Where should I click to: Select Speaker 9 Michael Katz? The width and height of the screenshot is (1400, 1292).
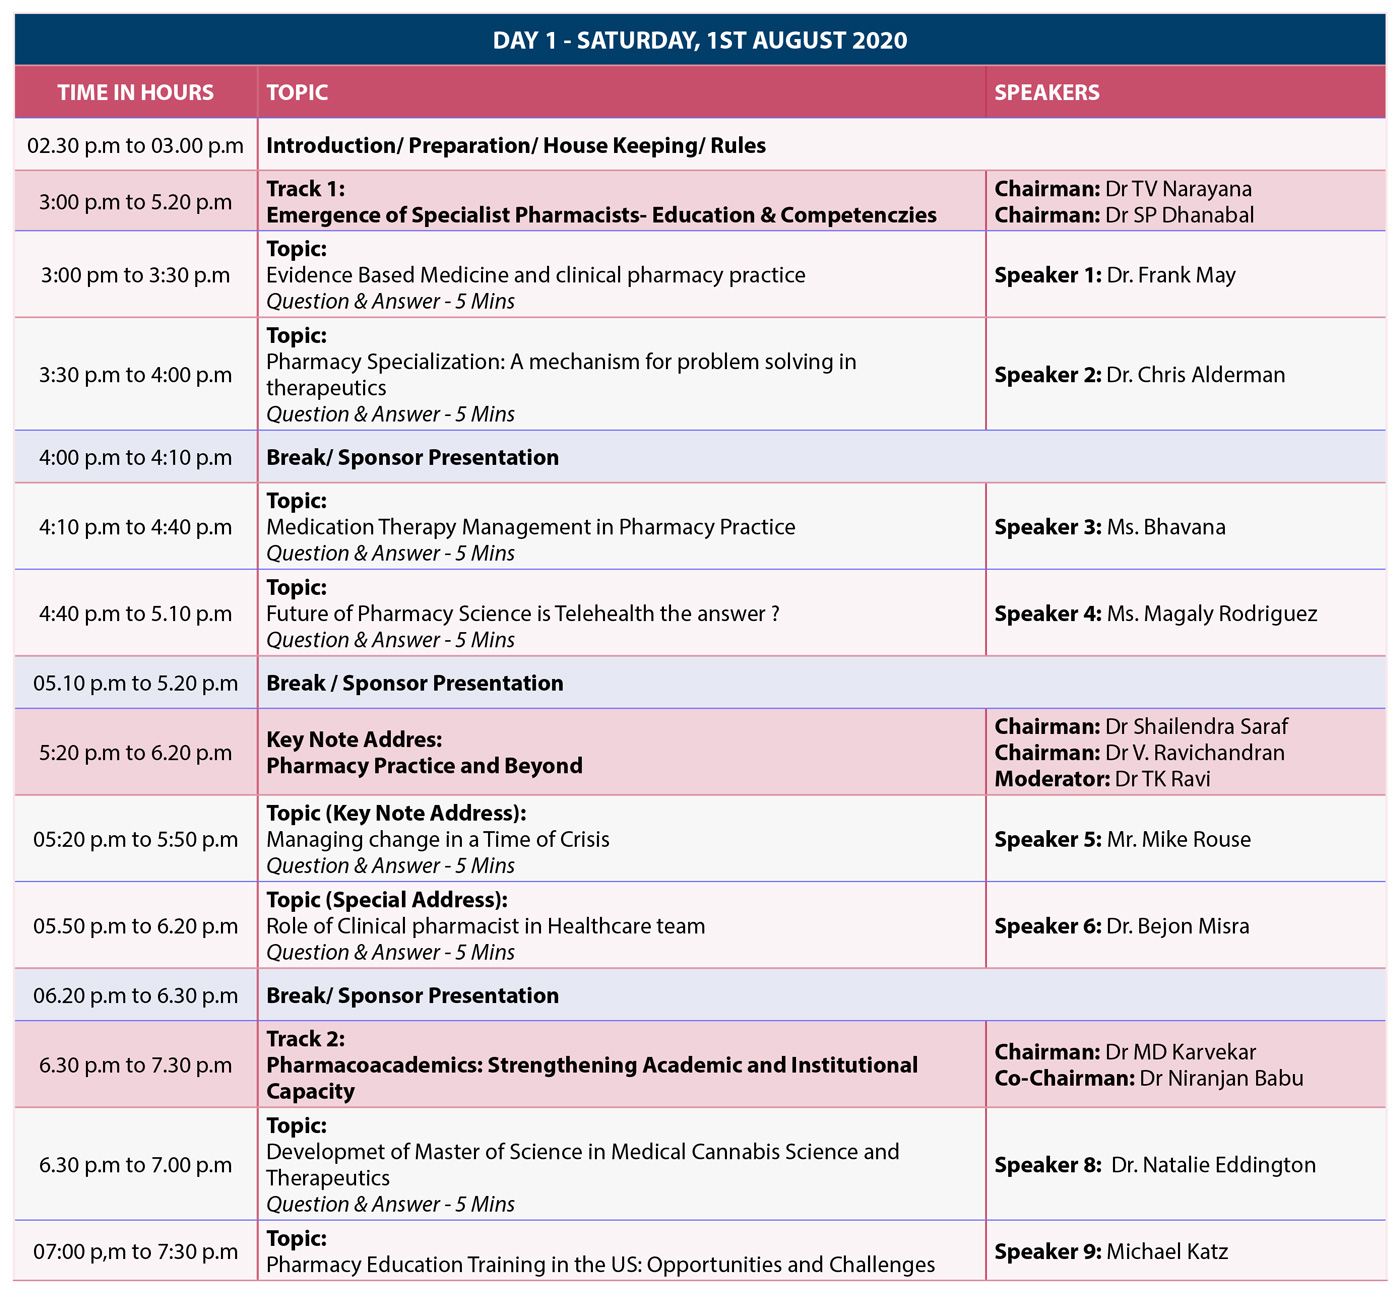1110,1252
